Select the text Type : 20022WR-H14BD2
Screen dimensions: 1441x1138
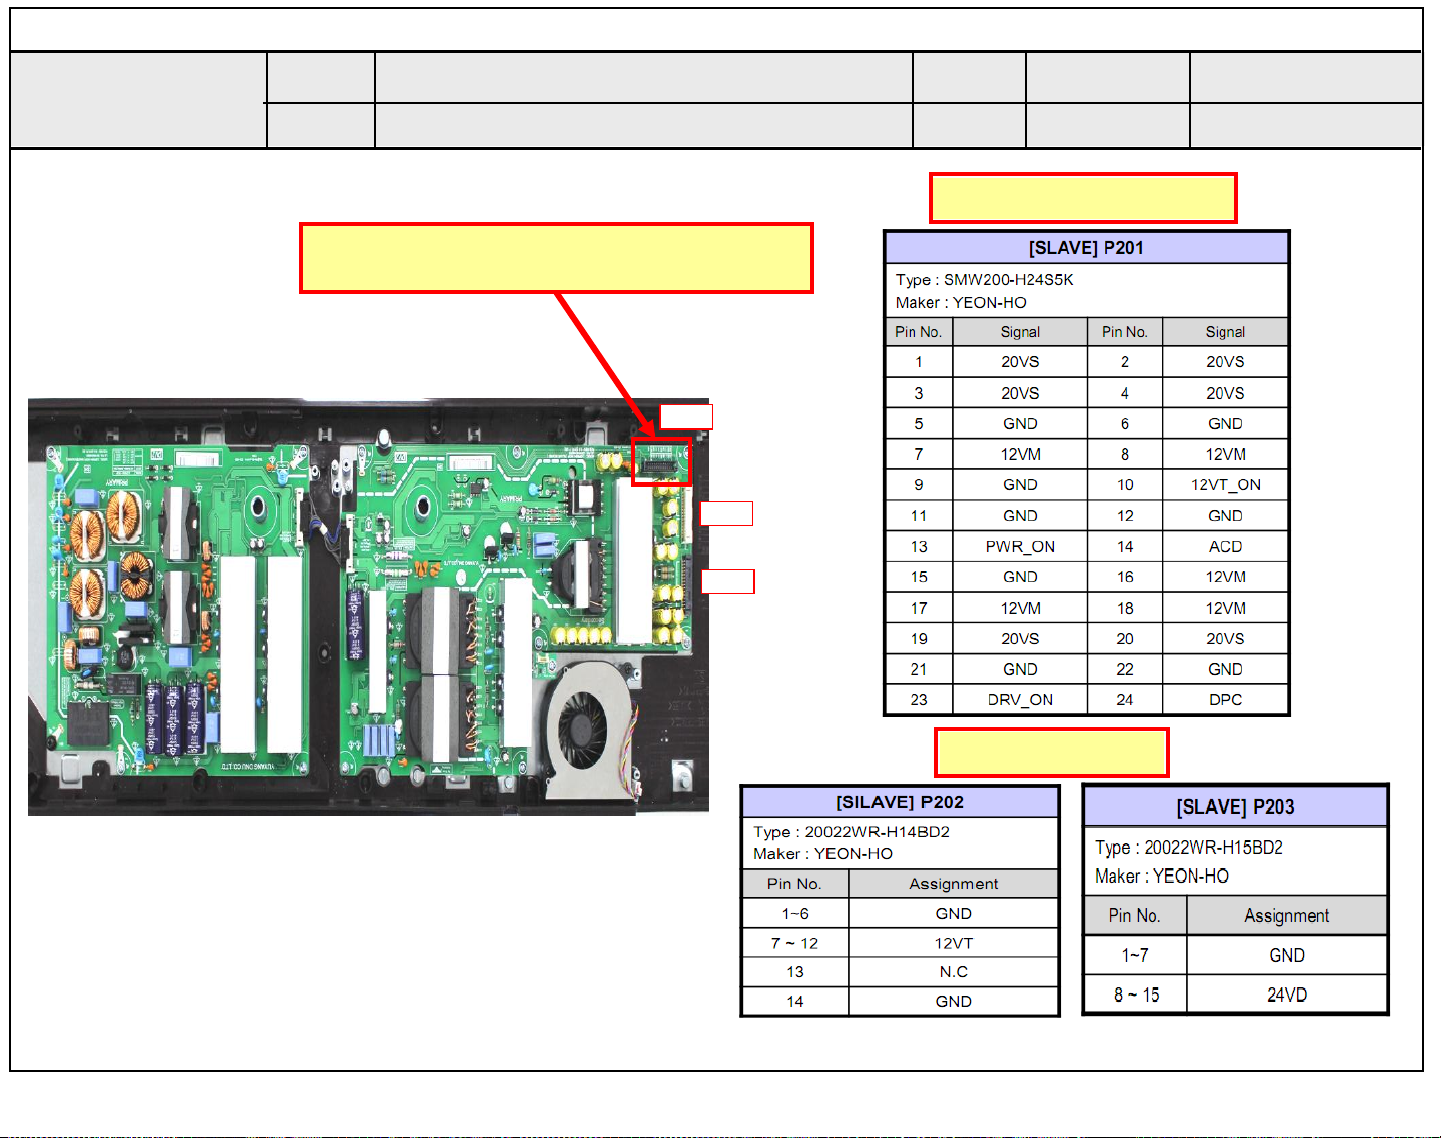point(851,832)
